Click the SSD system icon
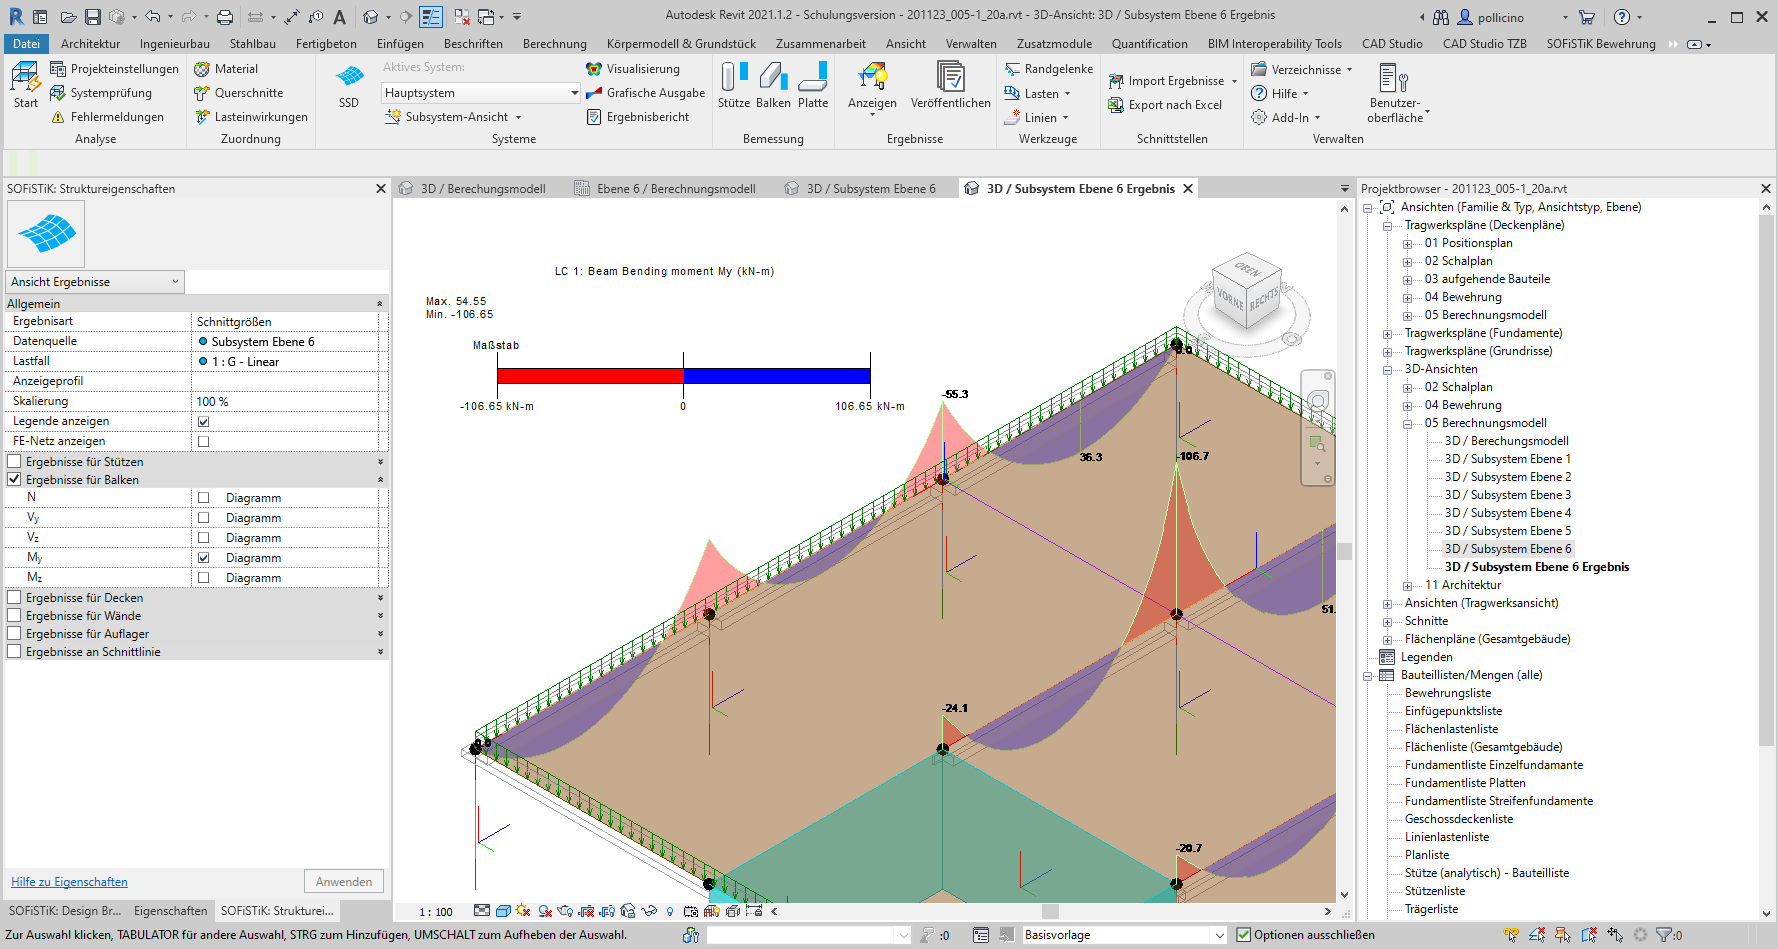The image size is (1778, 949). tap(348, 84)
